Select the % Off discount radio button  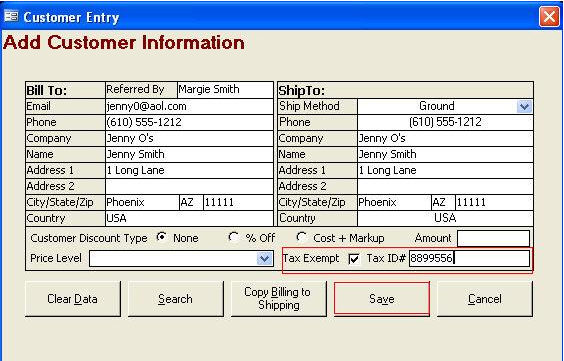tap(233, 237)
